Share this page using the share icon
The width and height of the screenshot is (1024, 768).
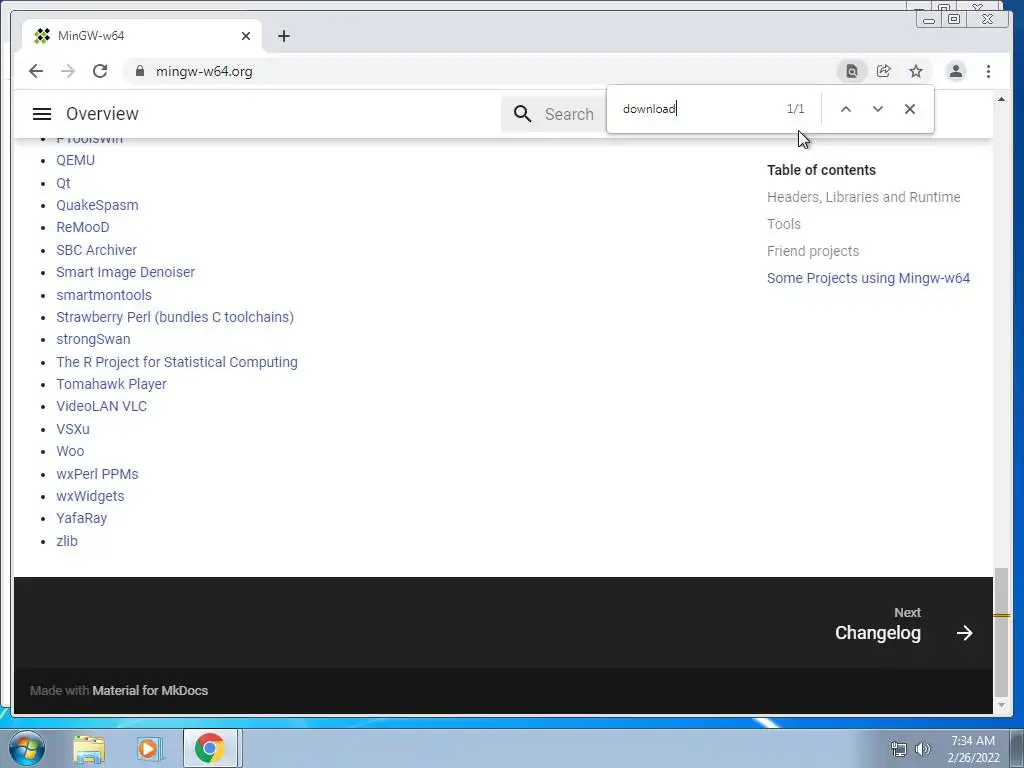point(884,71)
